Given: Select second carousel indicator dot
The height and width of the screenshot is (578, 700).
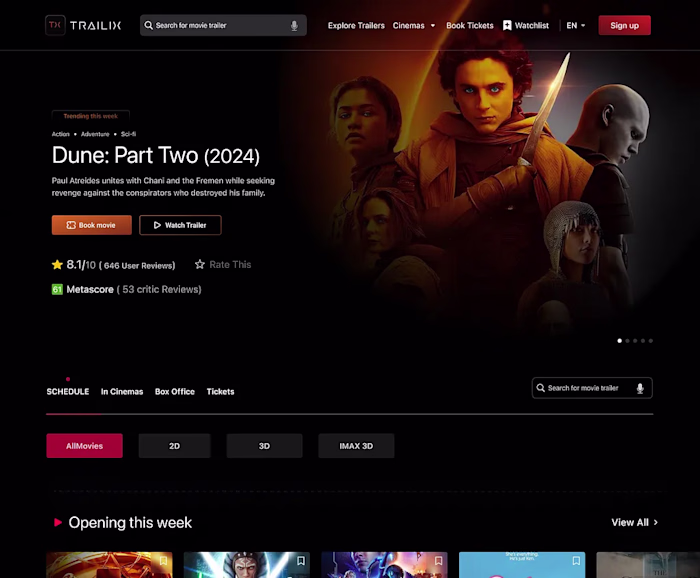Looking at the screenshot, I should click(x=627, y=341).
